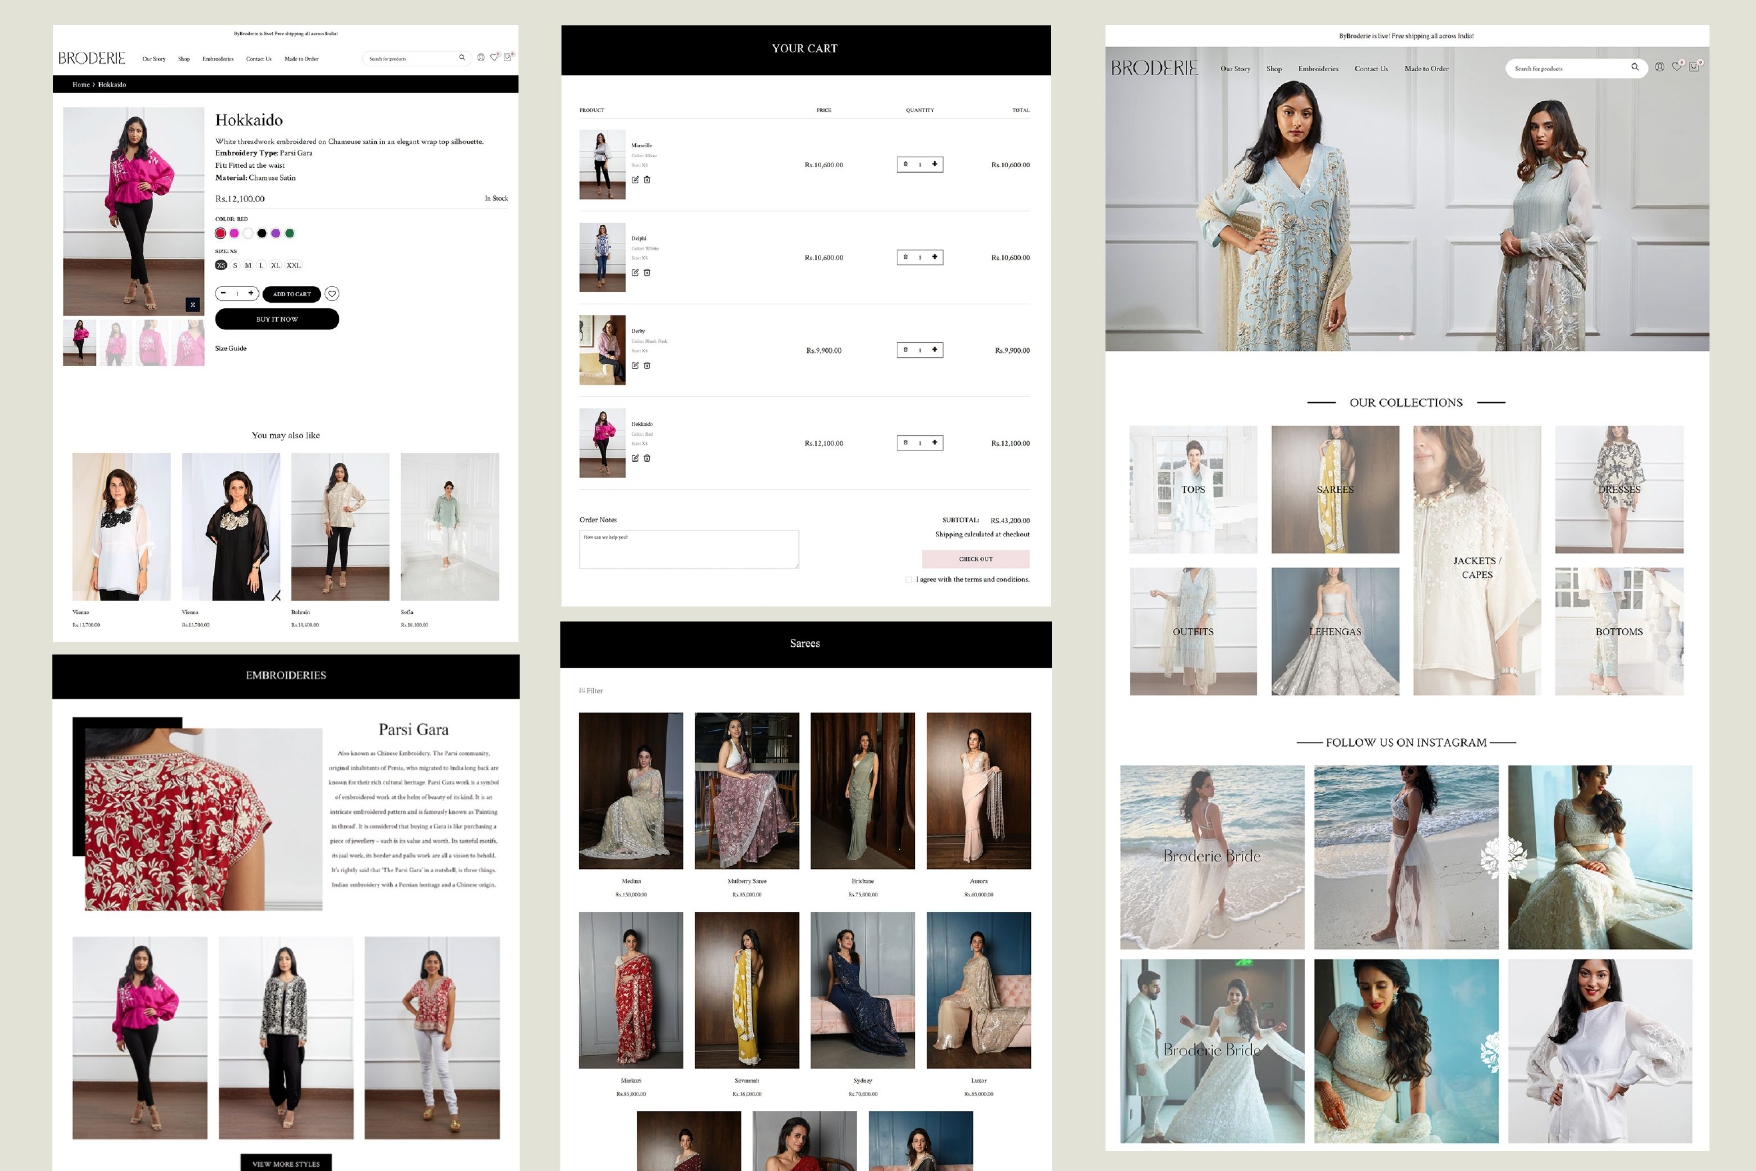Select size XXL for Hokkaido
Image resolution: width=1756 pixels, height=1171 pixels.
pyautogui.click(x=293, y=266)
